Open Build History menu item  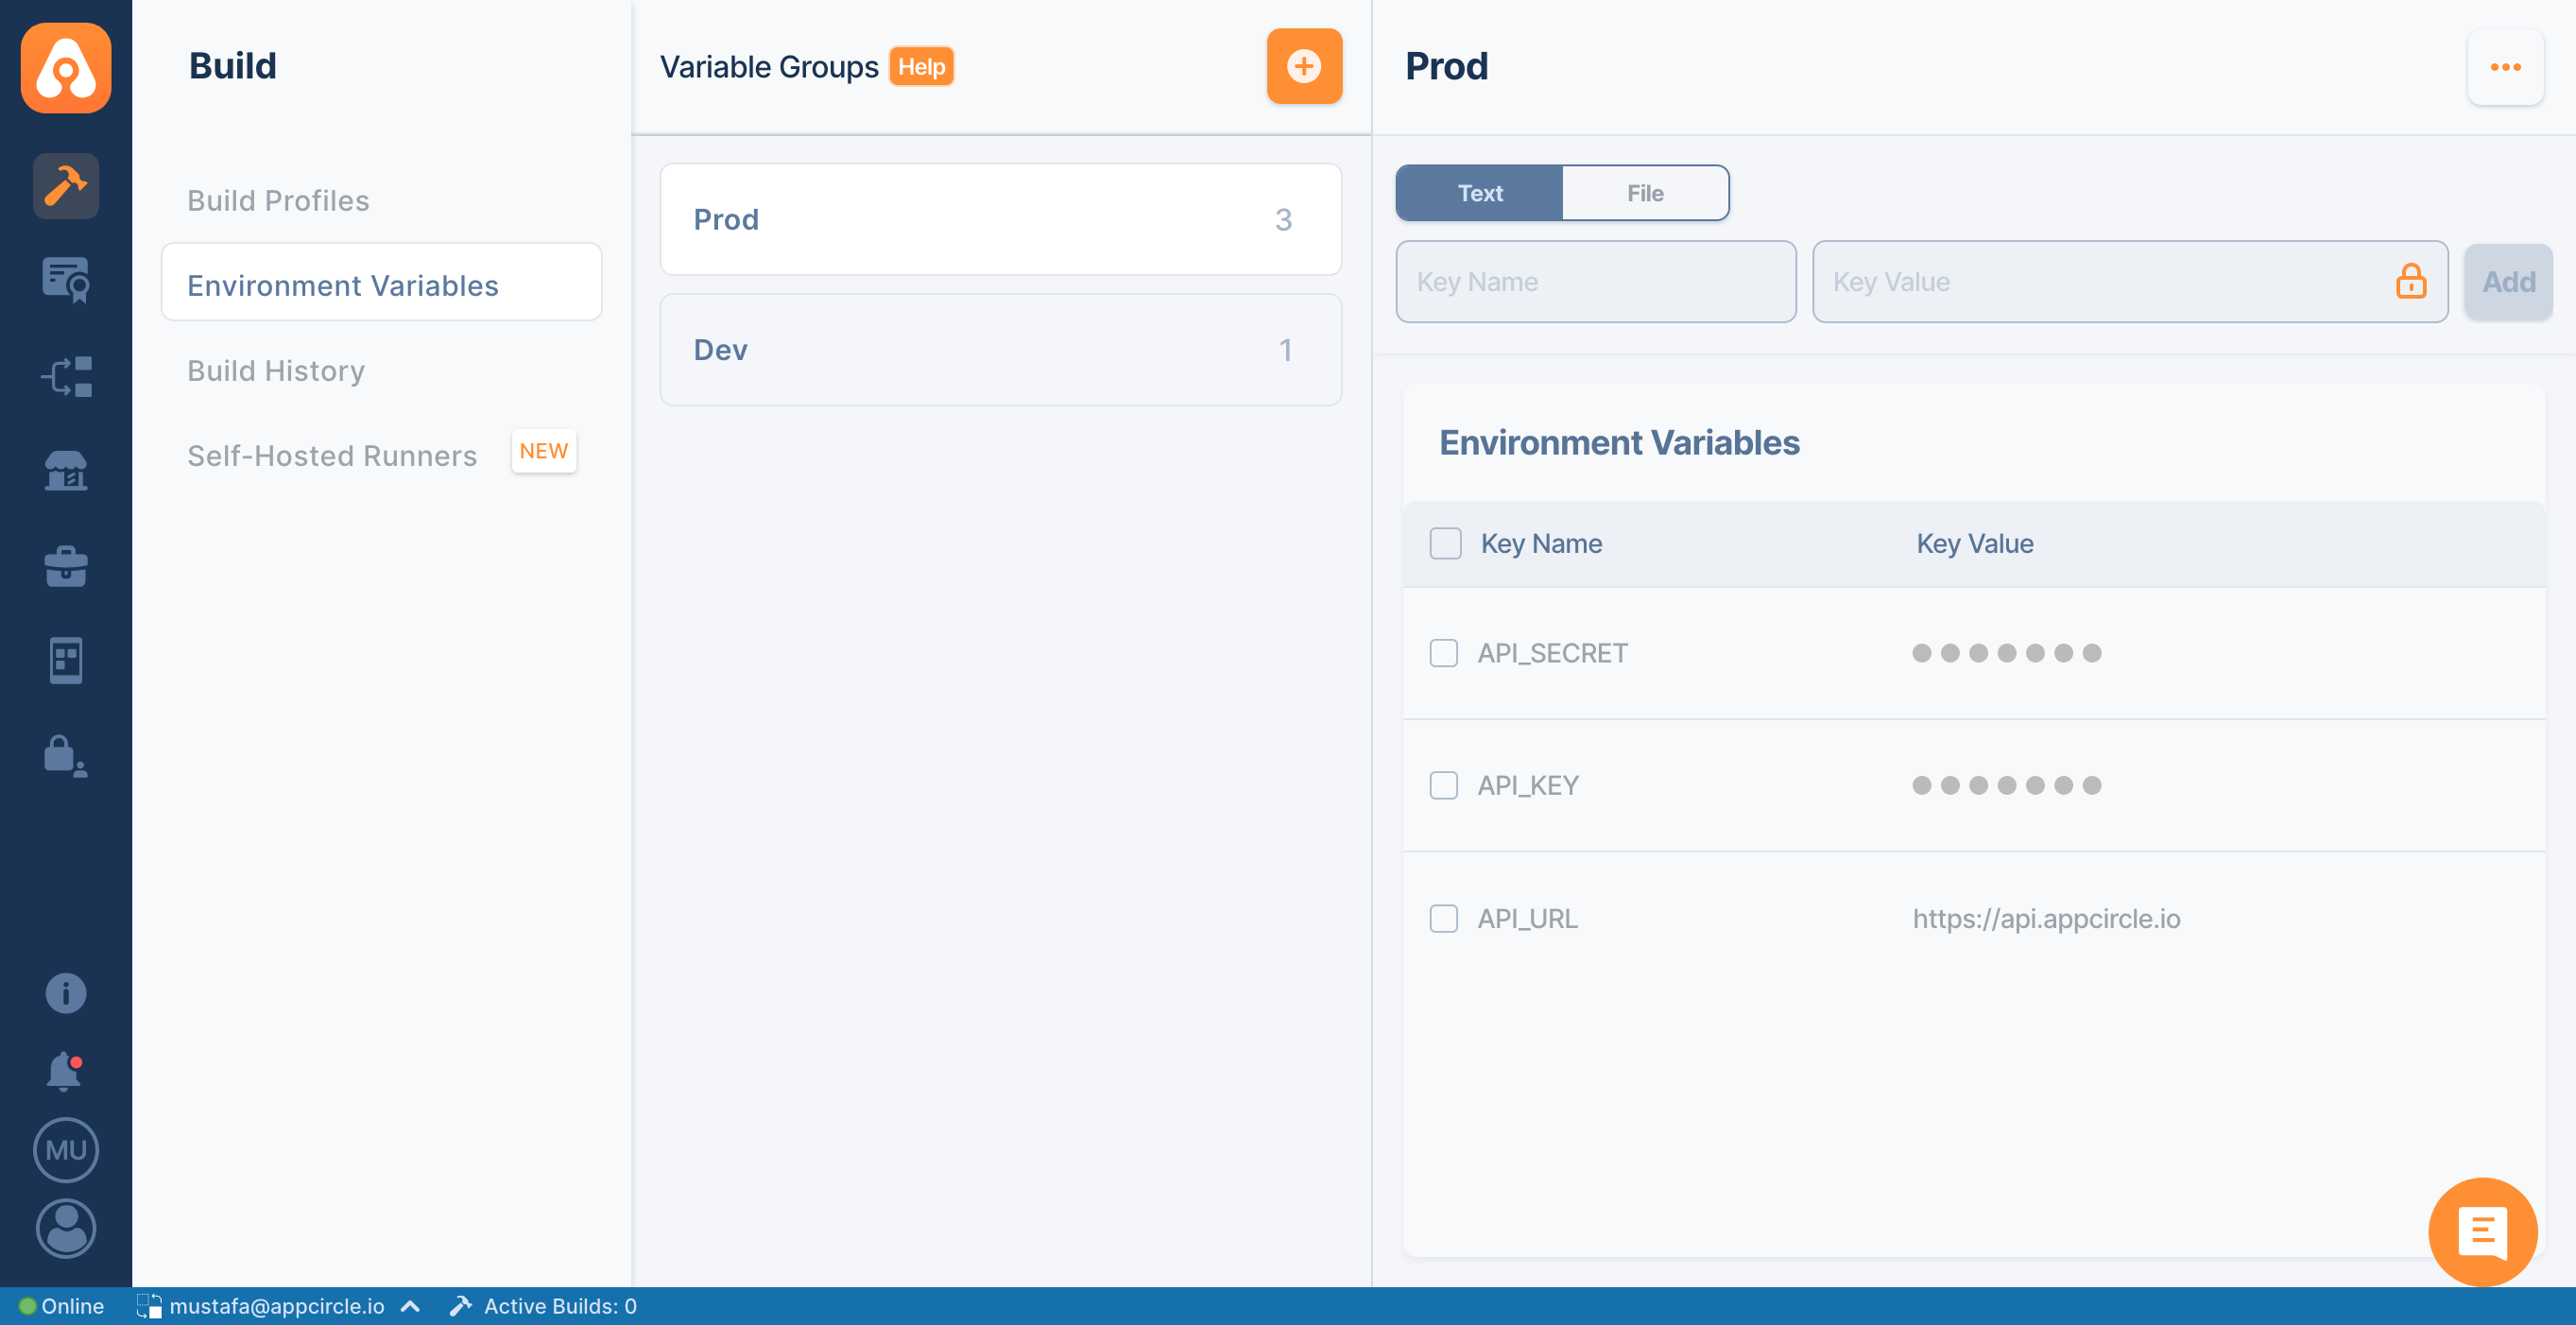coord(276,371)
